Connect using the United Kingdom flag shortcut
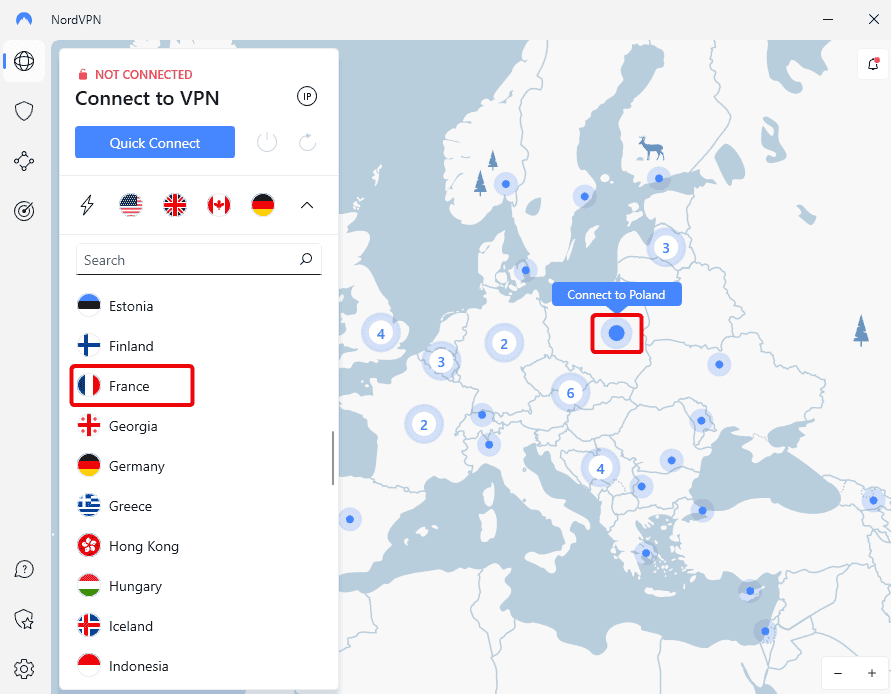 tap(174, 205)
